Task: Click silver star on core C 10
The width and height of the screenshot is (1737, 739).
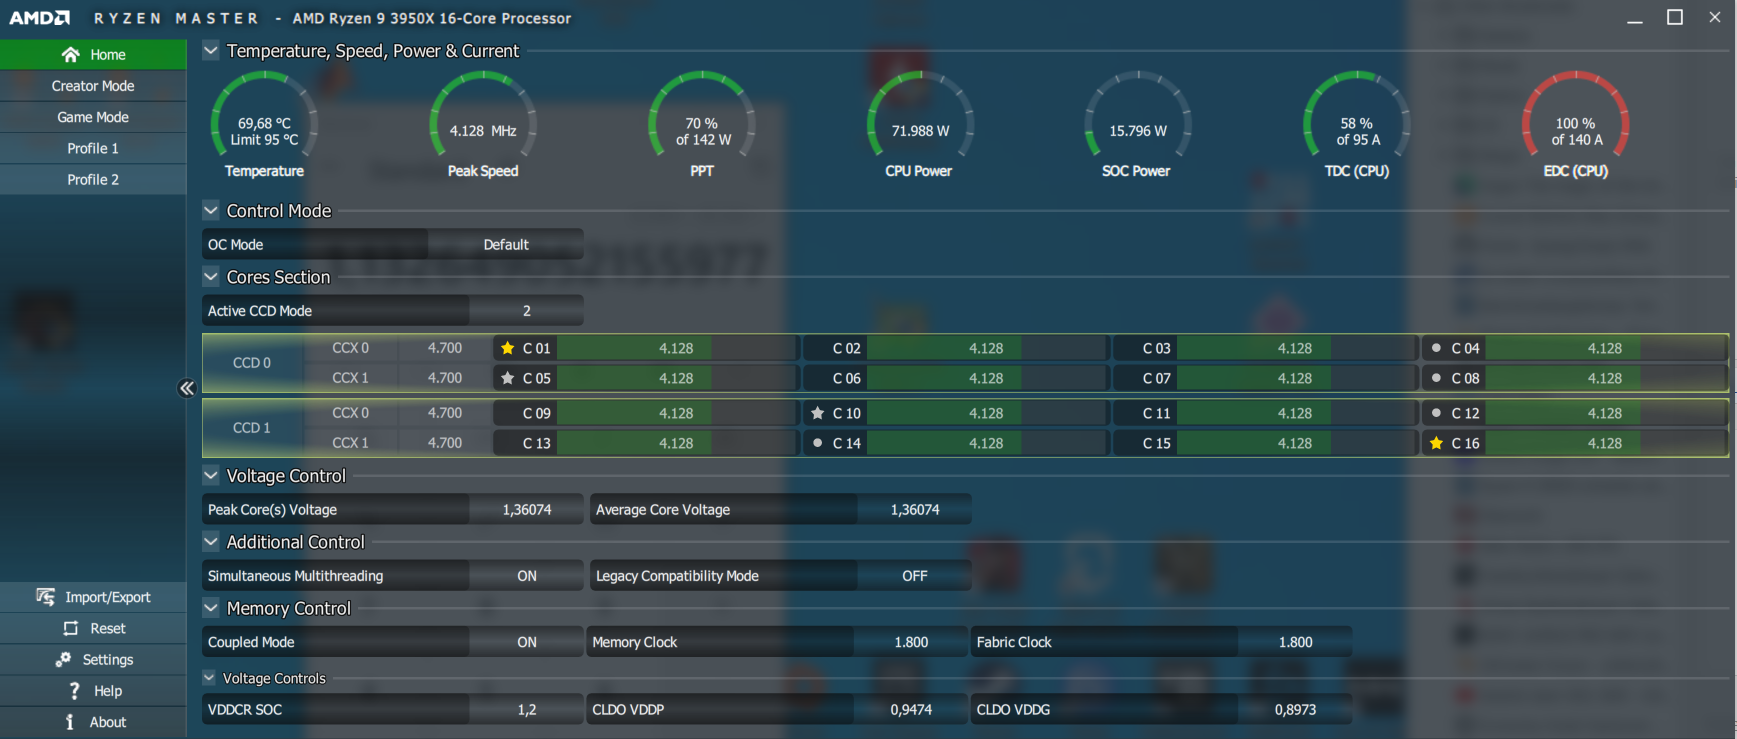Action: click(x=818, y=413)
